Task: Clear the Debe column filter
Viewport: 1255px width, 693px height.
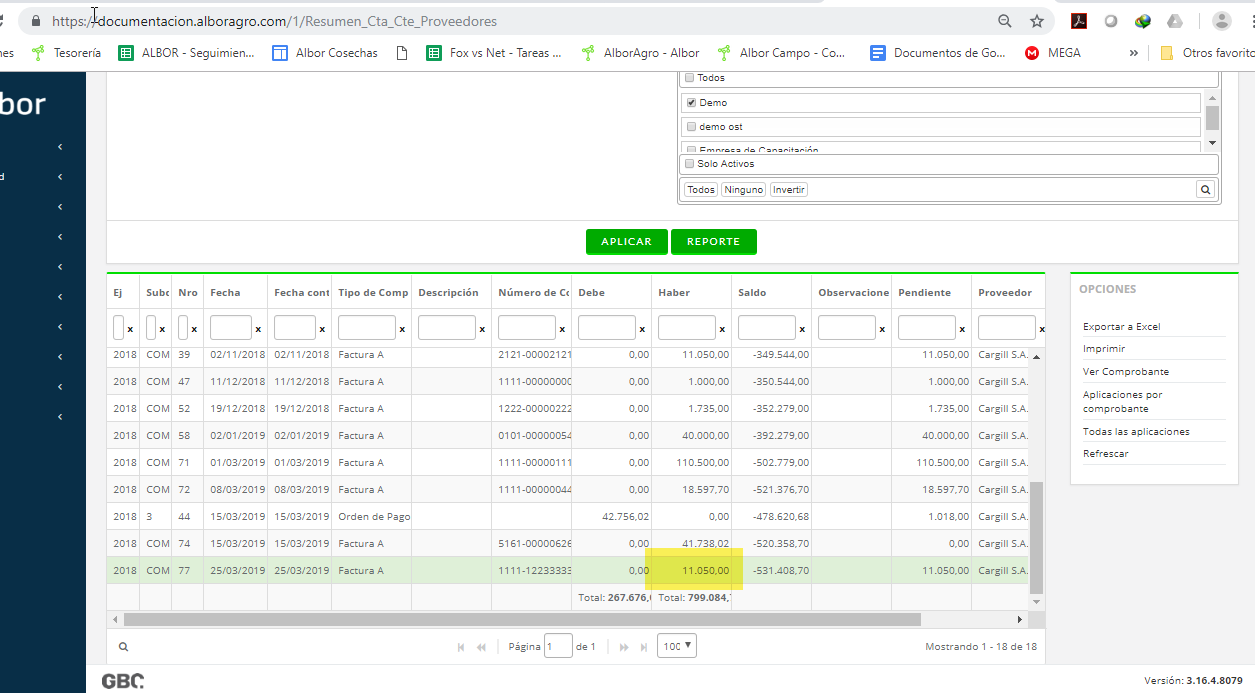Action: 642,329
